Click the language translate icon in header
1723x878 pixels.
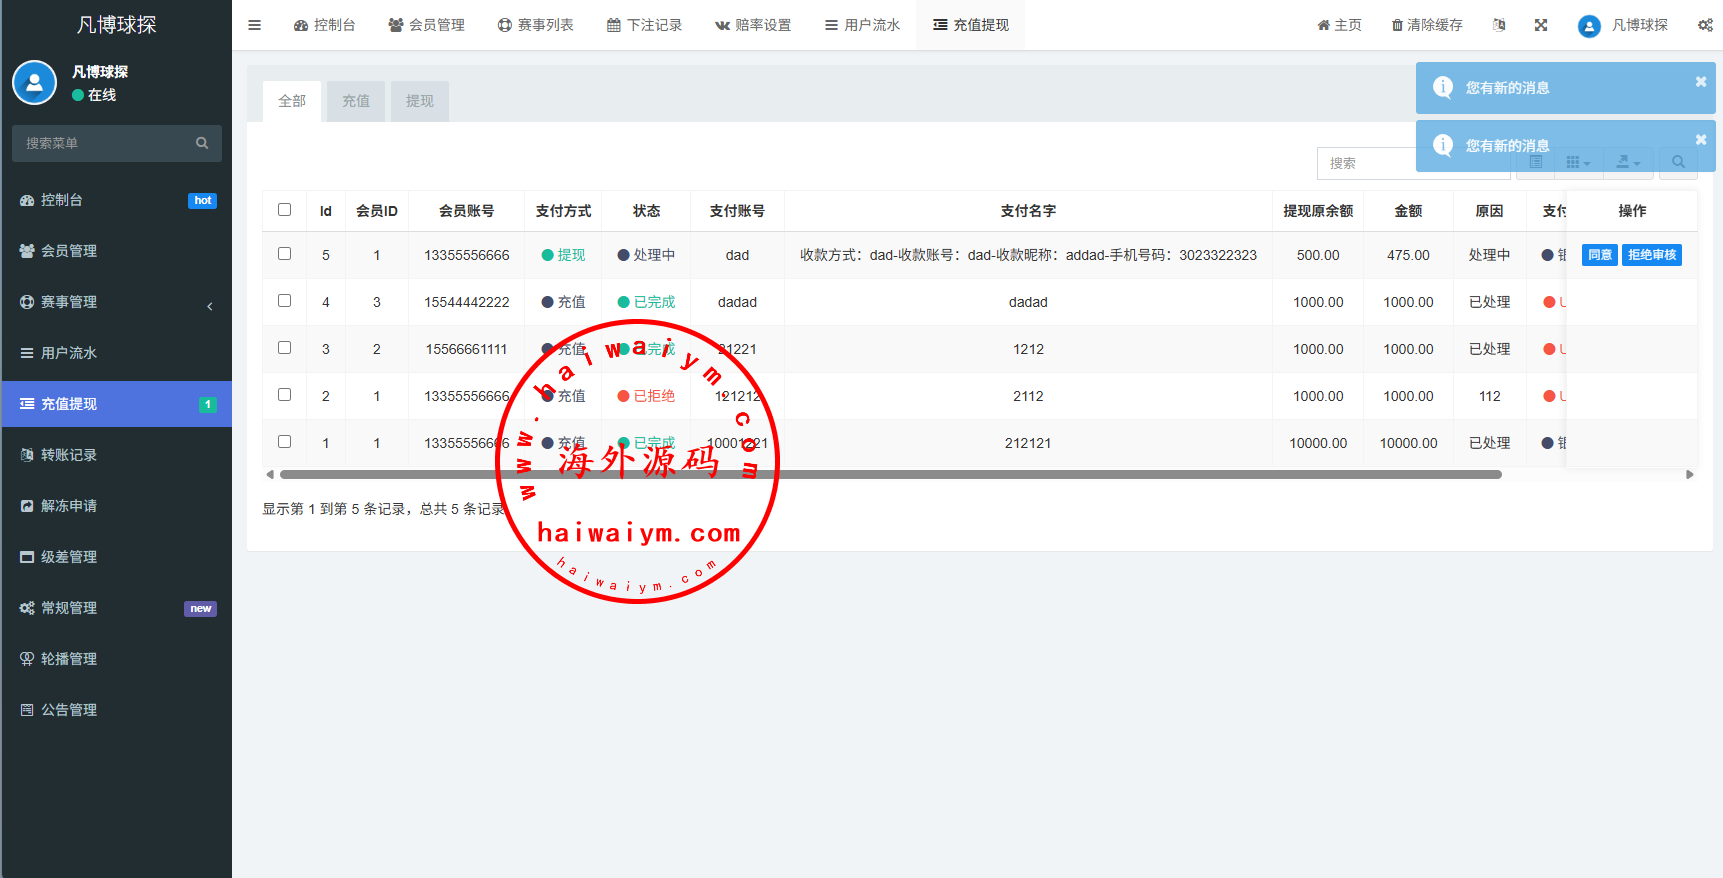1498,25
